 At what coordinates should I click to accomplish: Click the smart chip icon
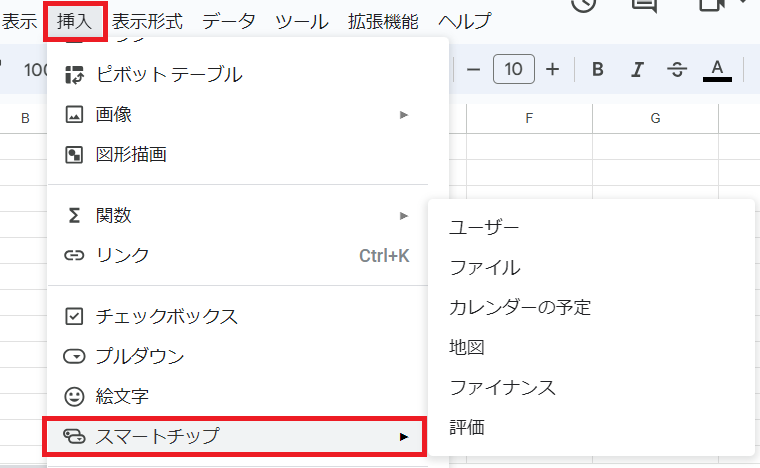pos(74,436)
